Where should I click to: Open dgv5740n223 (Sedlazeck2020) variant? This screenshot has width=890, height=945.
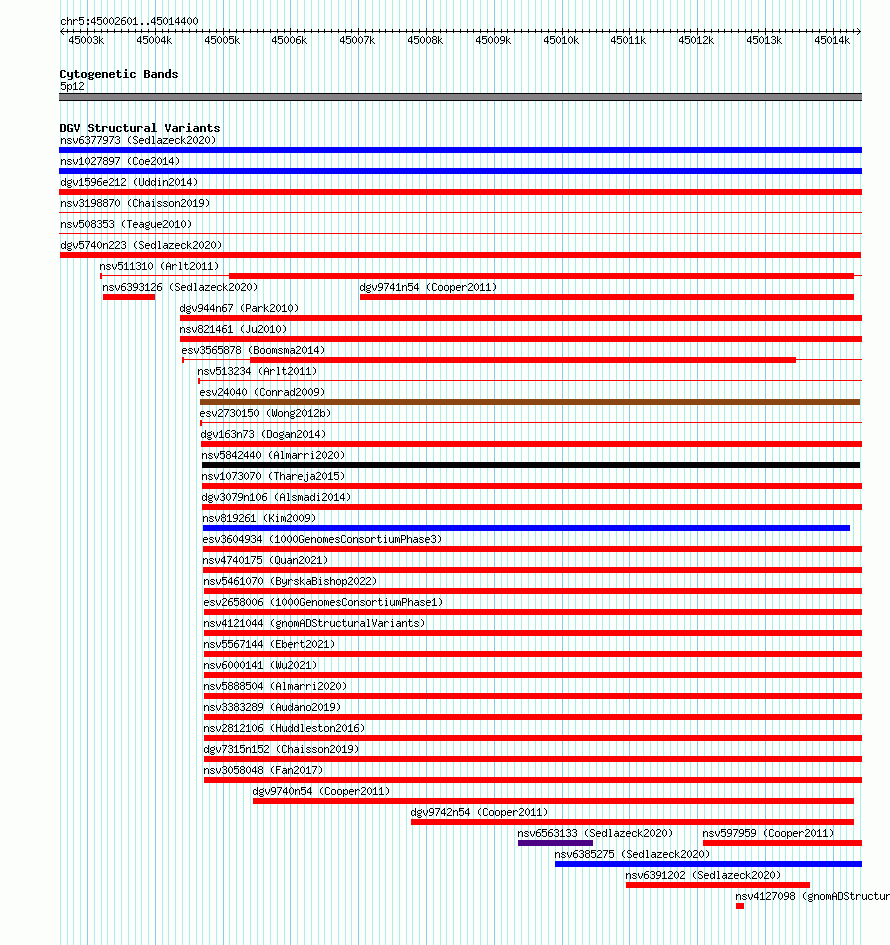tap(141, 246)
